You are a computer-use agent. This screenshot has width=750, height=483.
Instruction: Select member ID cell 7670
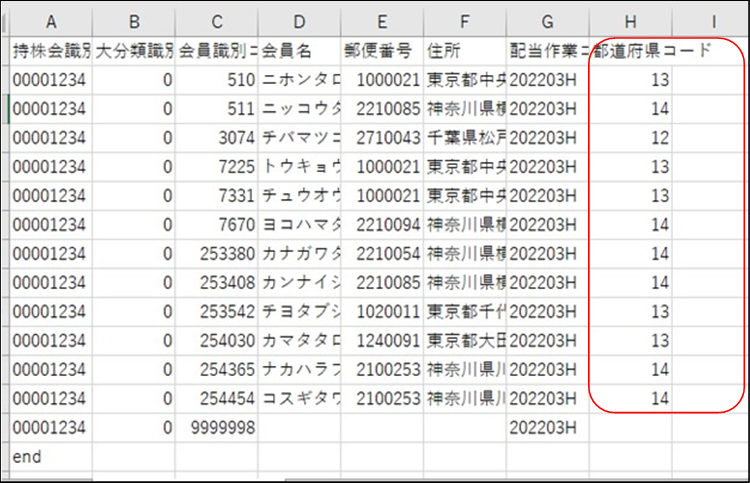(216, 225)
